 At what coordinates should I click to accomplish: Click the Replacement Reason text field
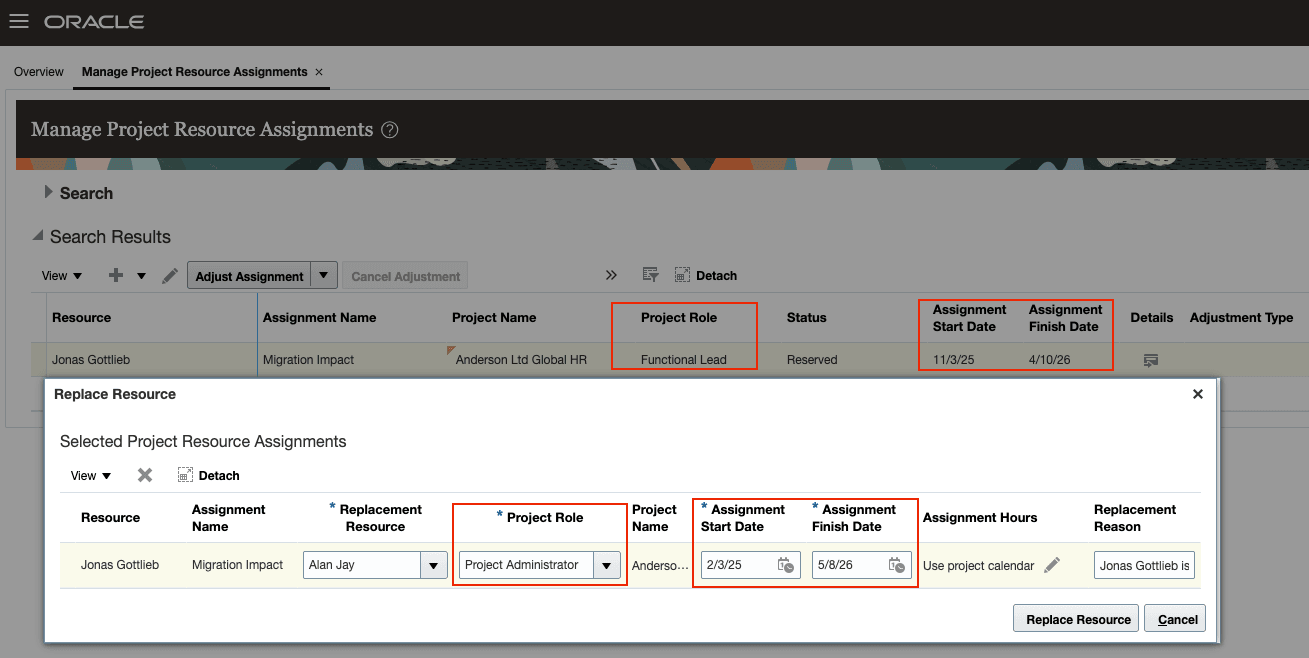1143,565
